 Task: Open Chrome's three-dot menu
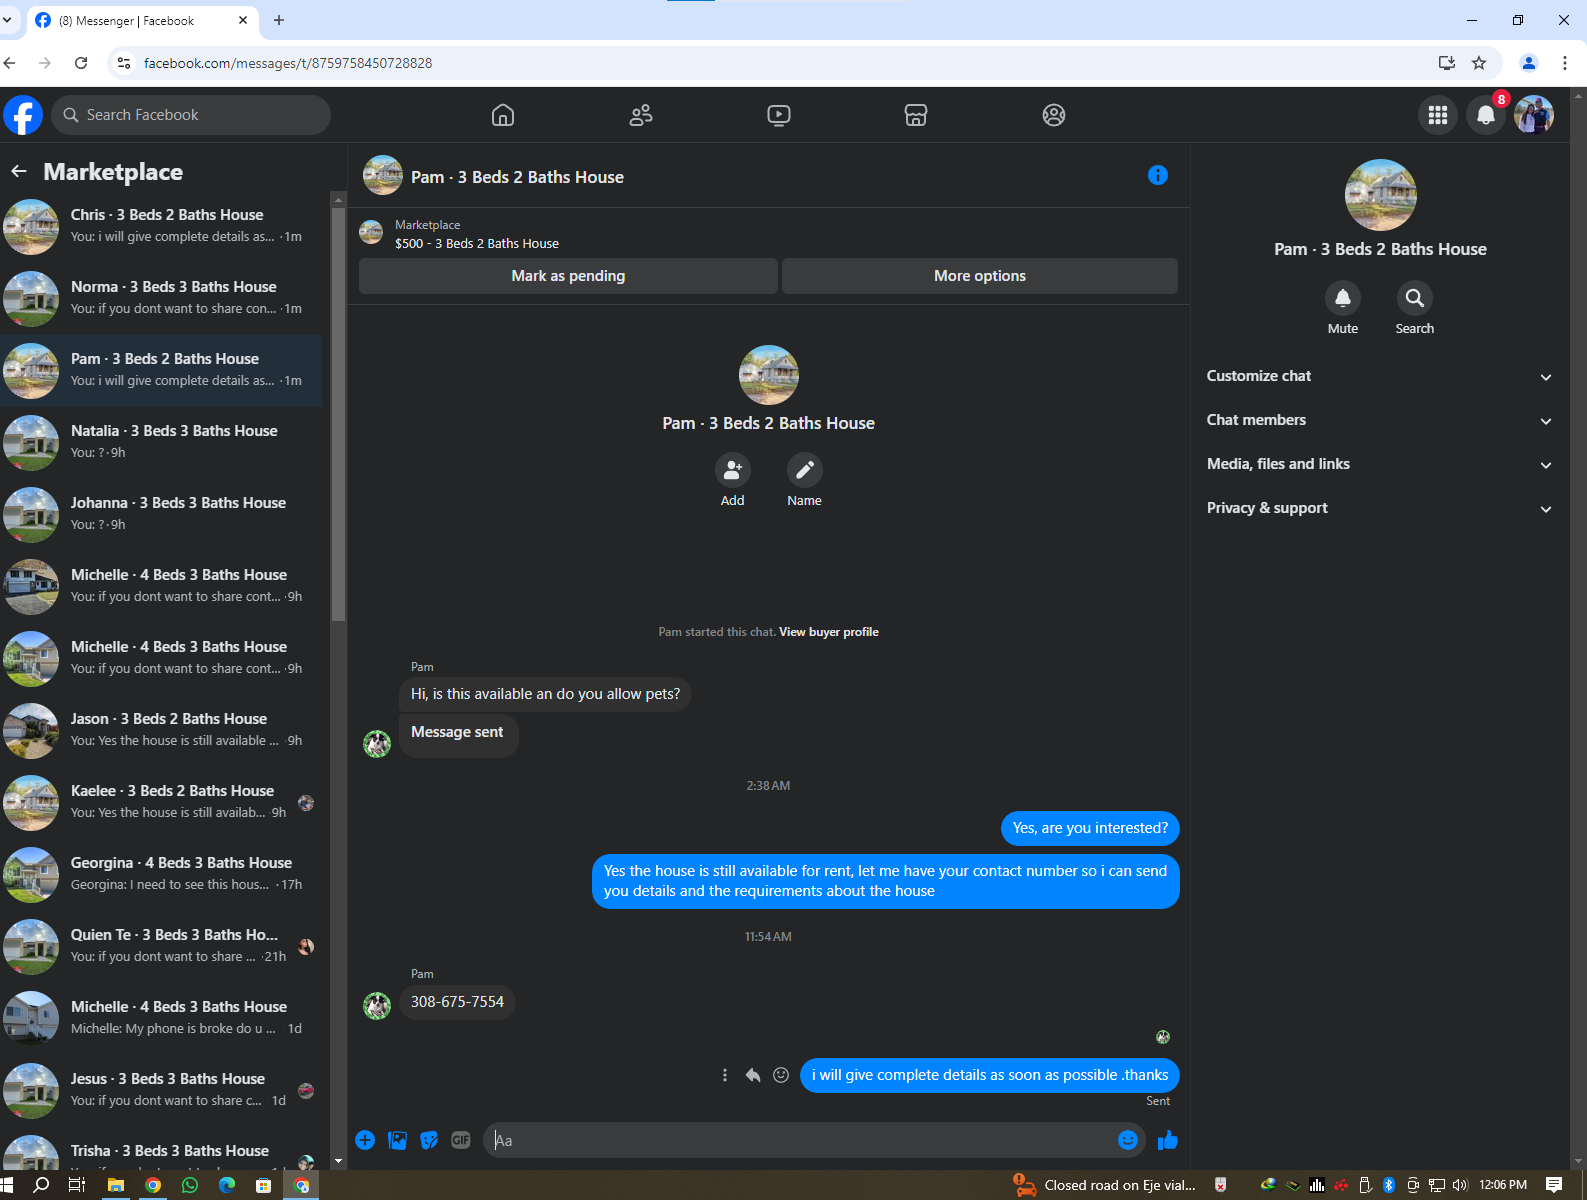pos(1565,63)
